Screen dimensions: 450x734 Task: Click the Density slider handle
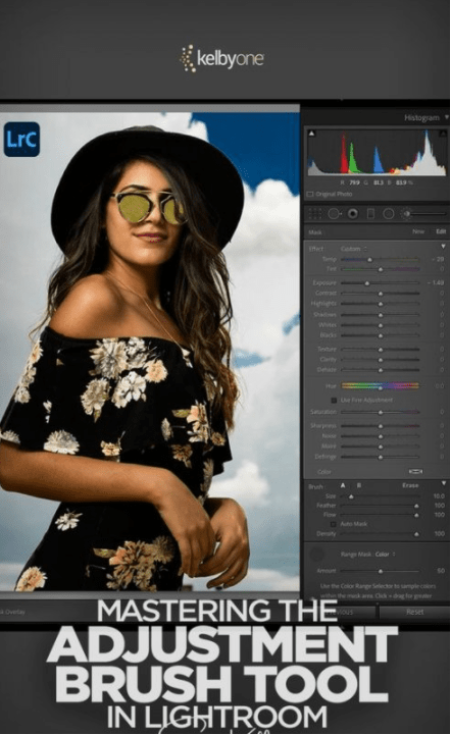click(416, 534)
